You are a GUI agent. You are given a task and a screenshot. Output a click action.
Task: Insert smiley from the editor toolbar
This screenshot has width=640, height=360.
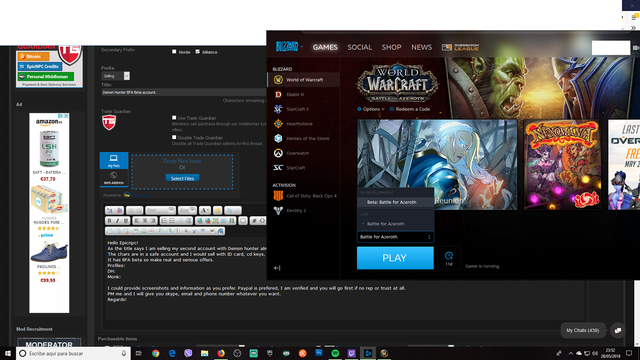pos(218,211)
